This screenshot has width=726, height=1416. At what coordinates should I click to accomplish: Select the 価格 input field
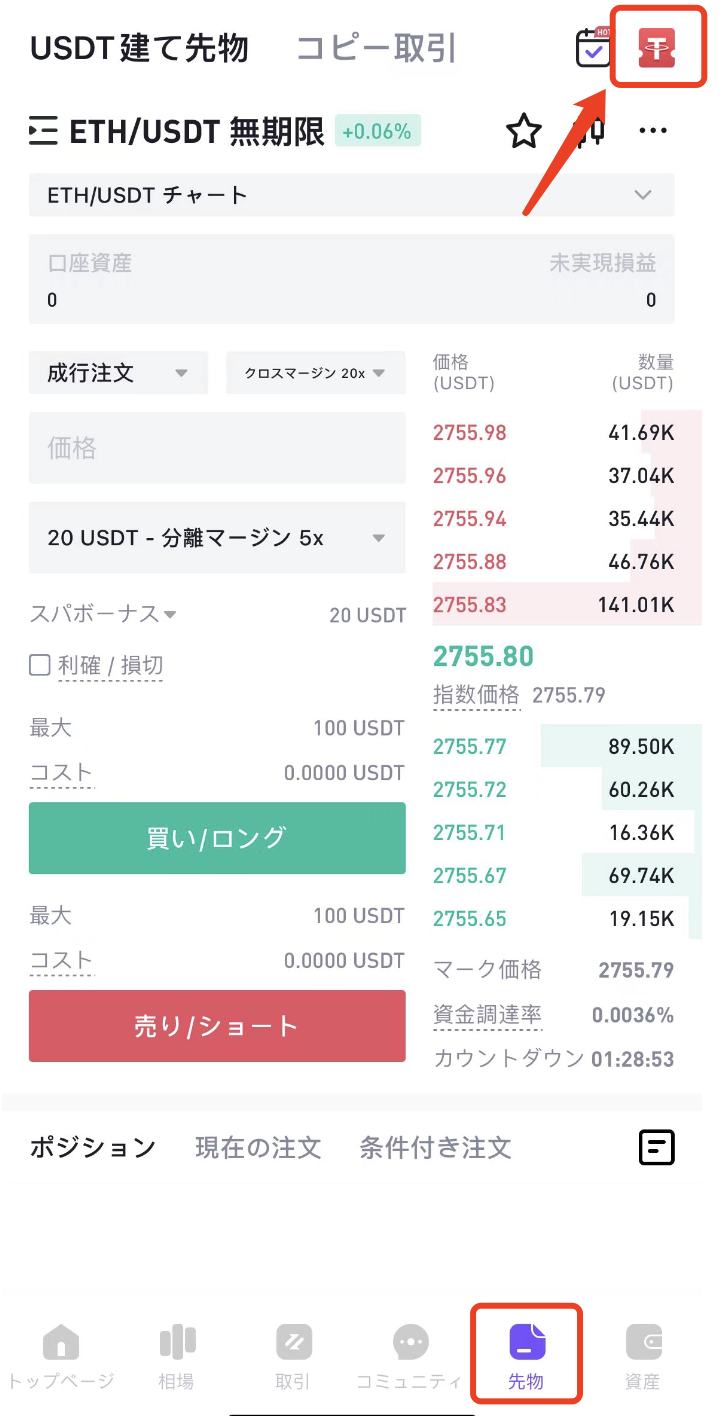217,448
